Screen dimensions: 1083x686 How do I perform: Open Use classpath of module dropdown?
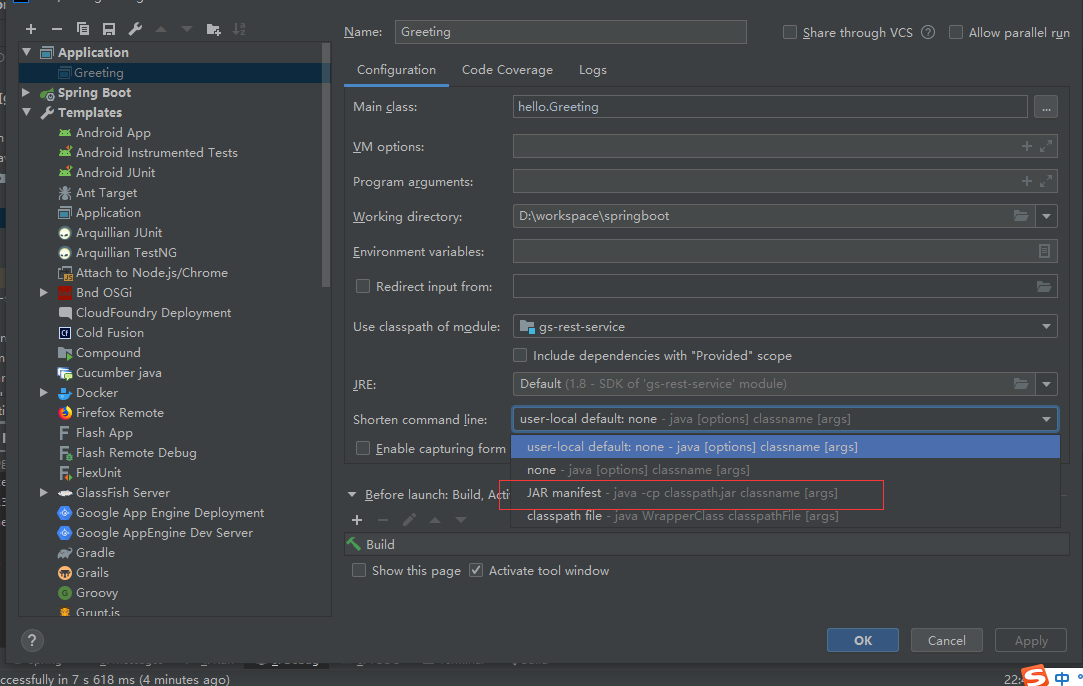1046,327
